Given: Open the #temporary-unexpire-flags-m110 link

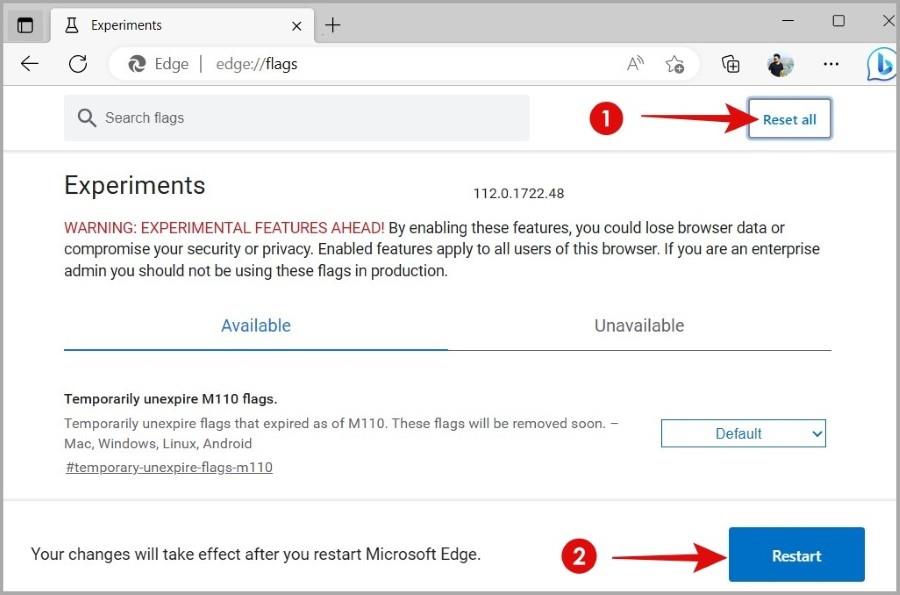Looking at the screenshot, I should coord(169,467).
